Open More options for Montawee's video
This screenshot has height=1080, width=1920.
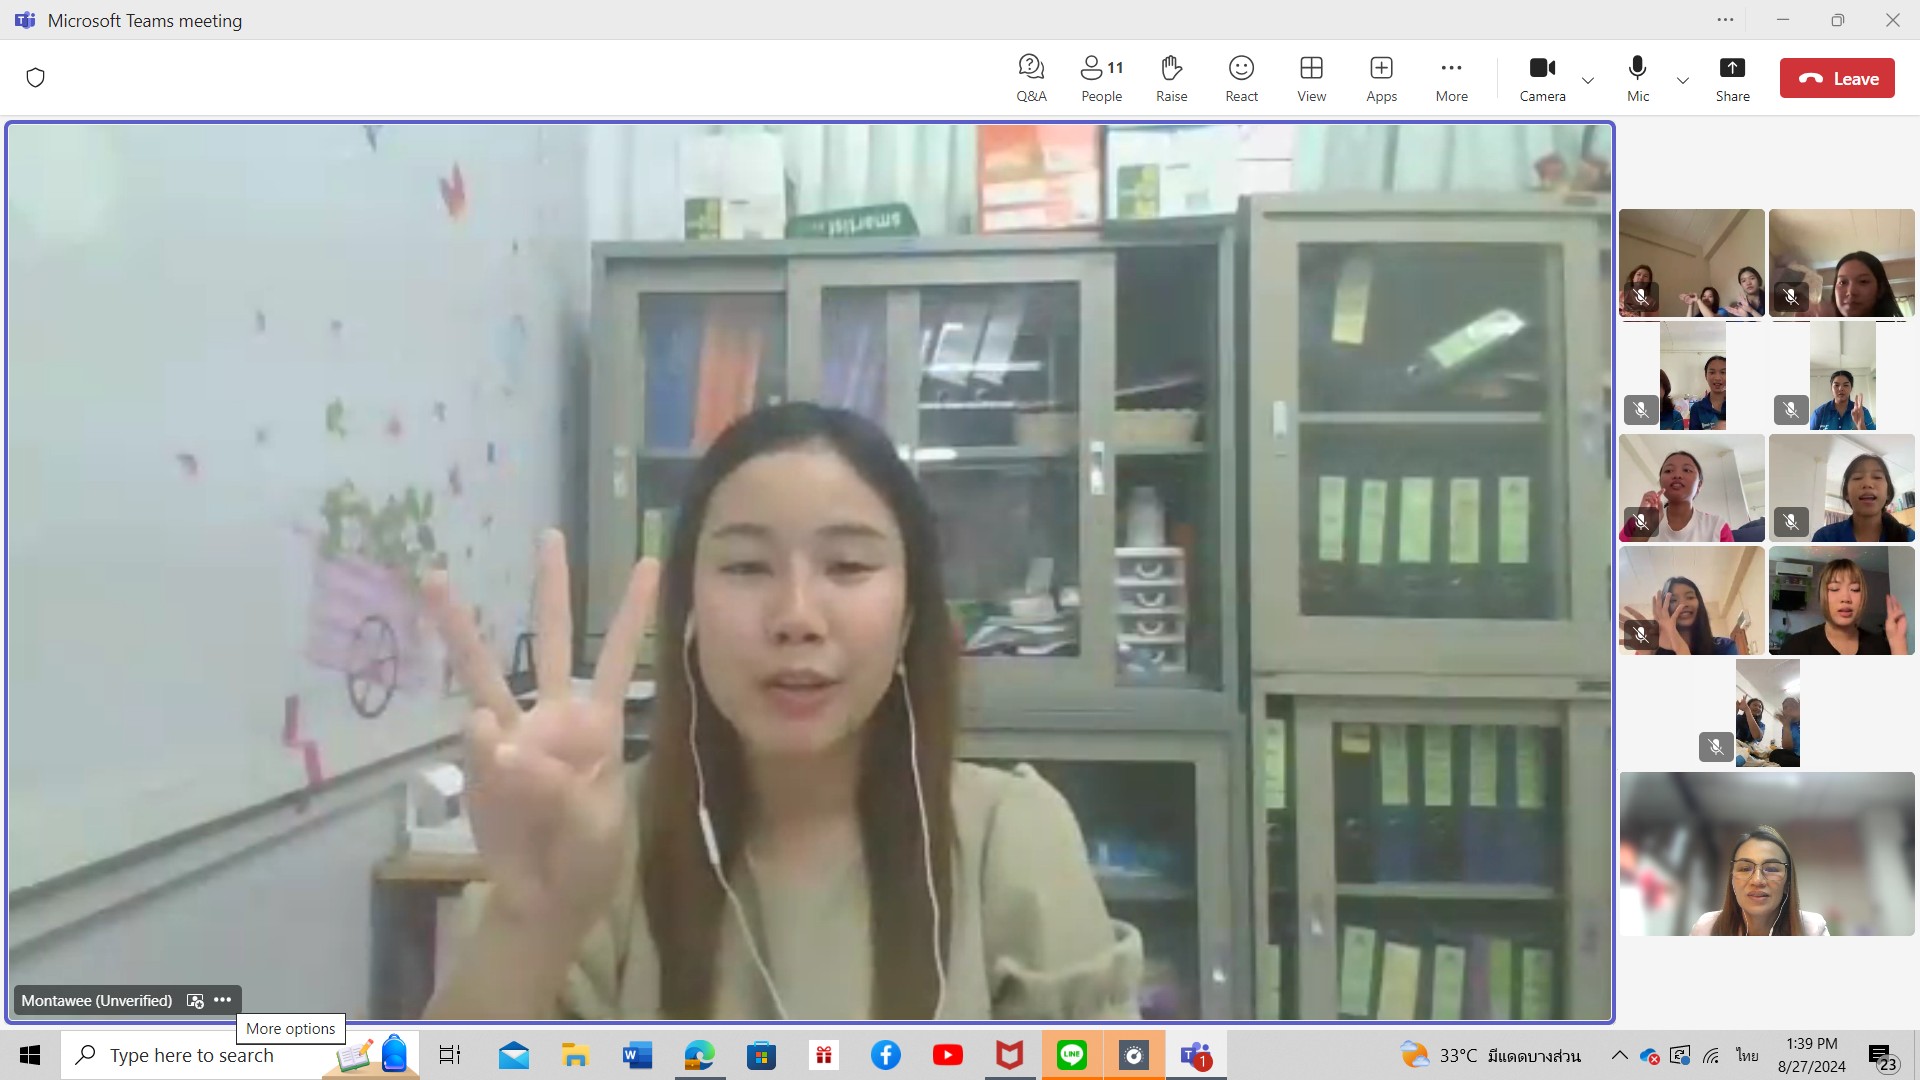[x=223, y=1000]
